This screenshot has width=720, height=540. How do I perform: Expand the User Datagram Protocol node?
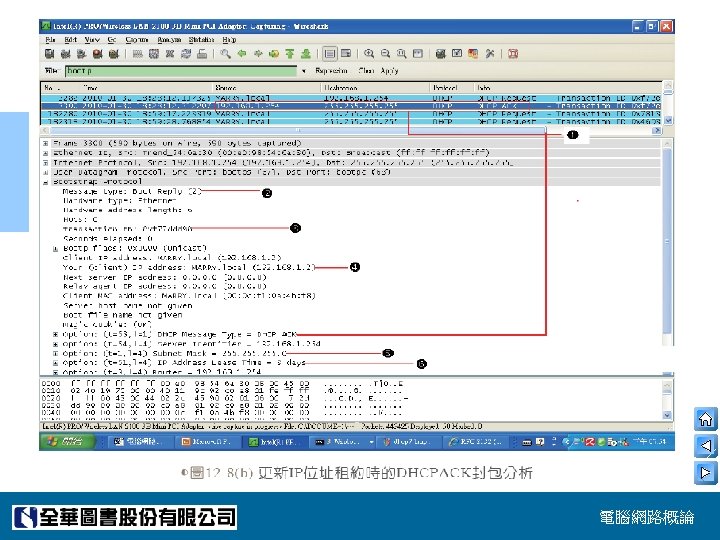pos(45,172)
